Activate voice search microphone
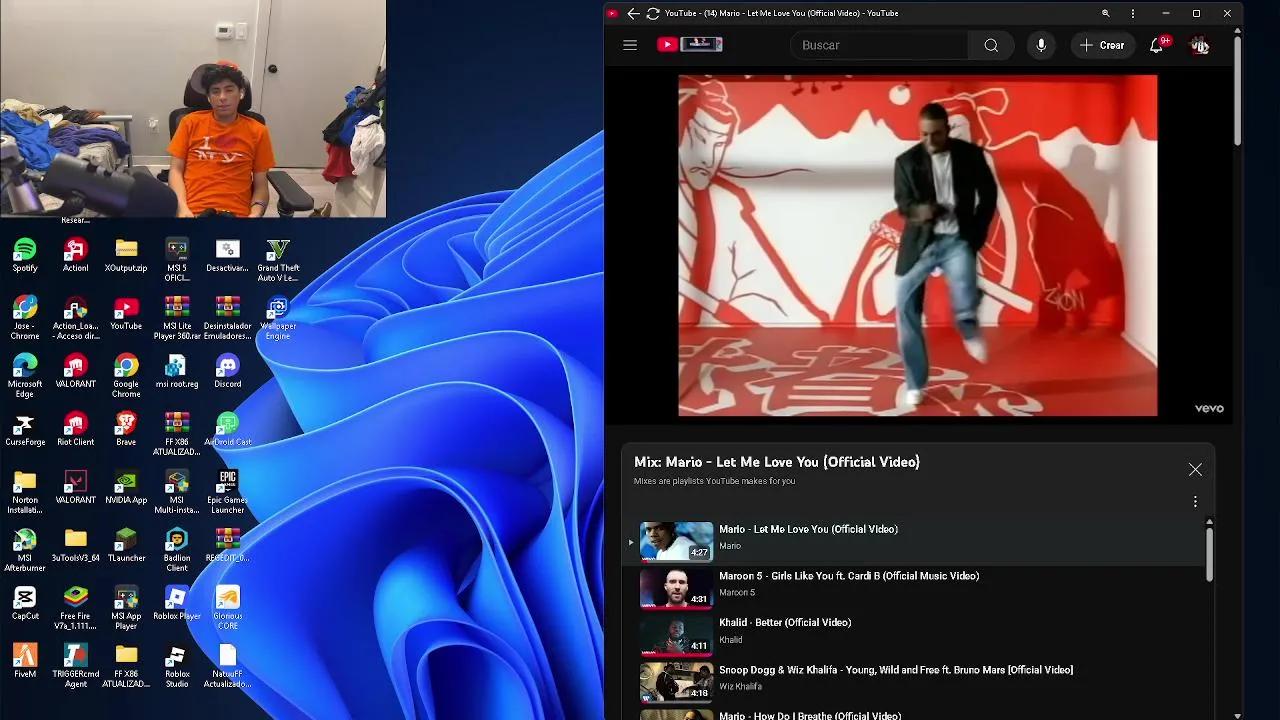Image resolution: width=1280 pixels, height=720 pixels. tap(1041, 45)
